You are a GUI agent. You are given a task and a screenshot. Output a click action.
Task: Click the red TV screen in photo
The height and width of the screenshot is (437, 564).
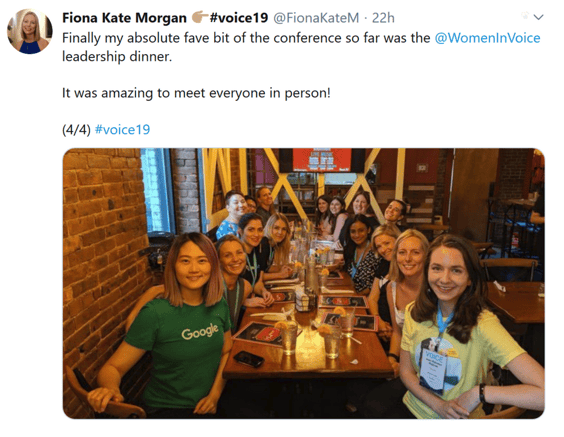coord(322,159)
